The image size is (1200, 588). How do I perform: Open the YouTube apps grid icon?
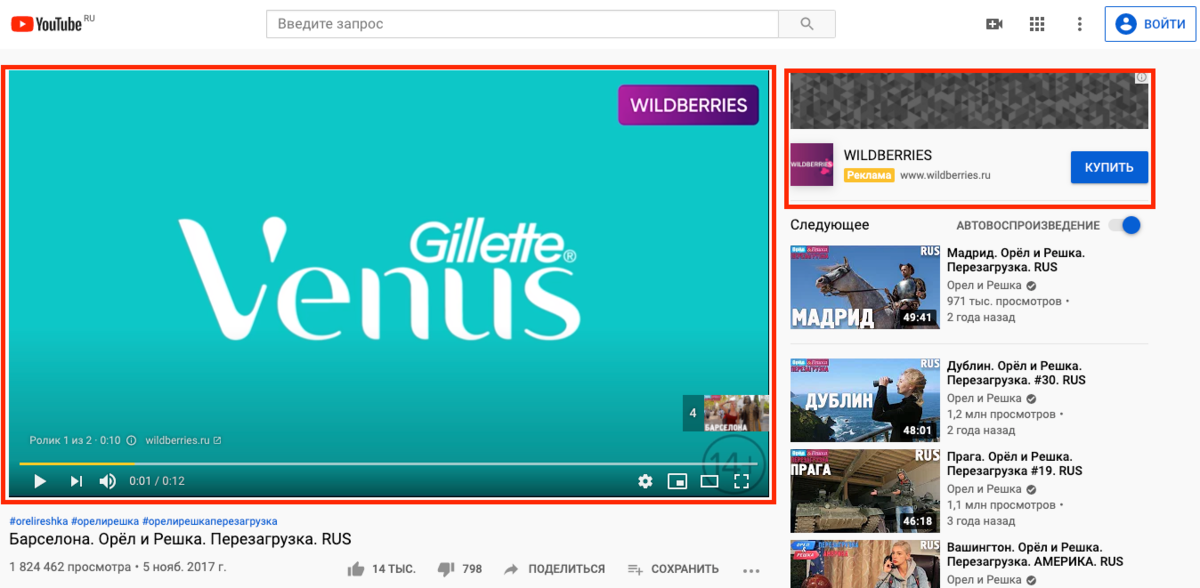1037,24
